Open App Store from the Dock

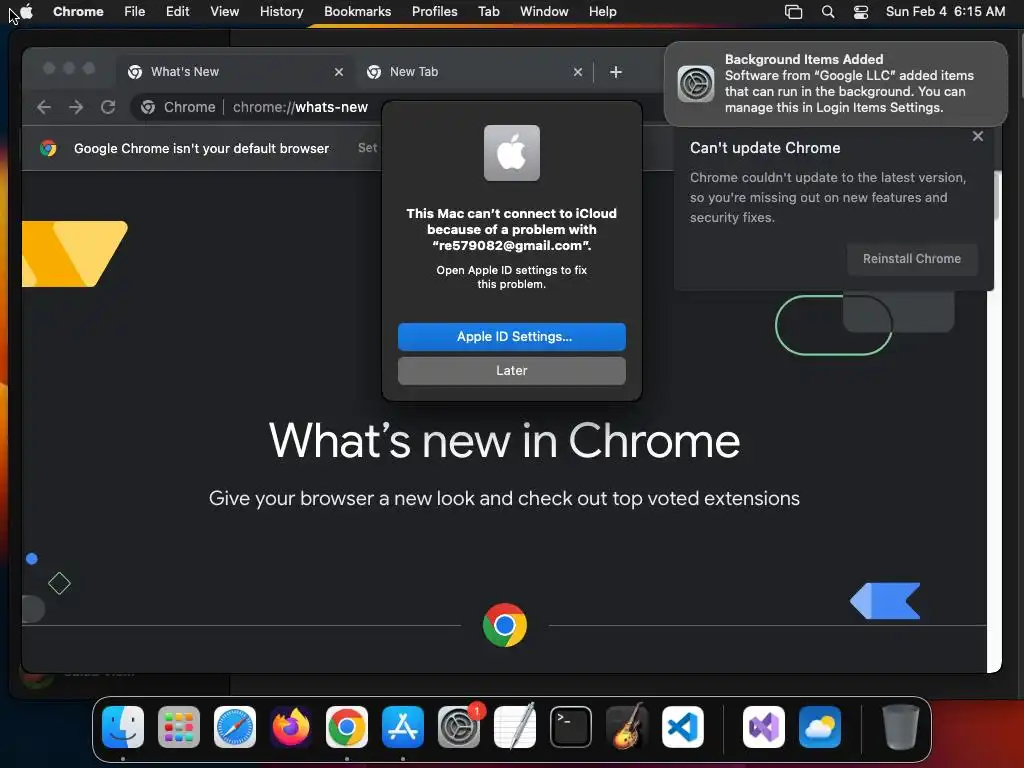(403, 727)
